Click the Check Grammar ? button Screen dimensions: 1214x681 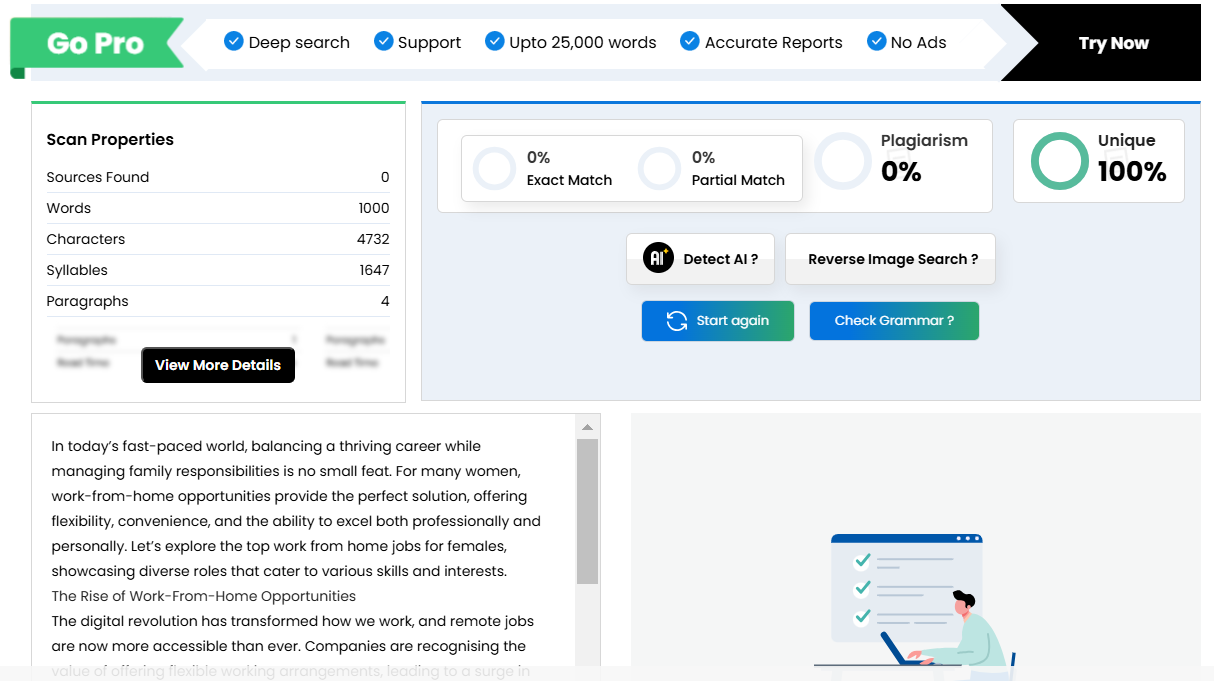click(x=894, y=321)
